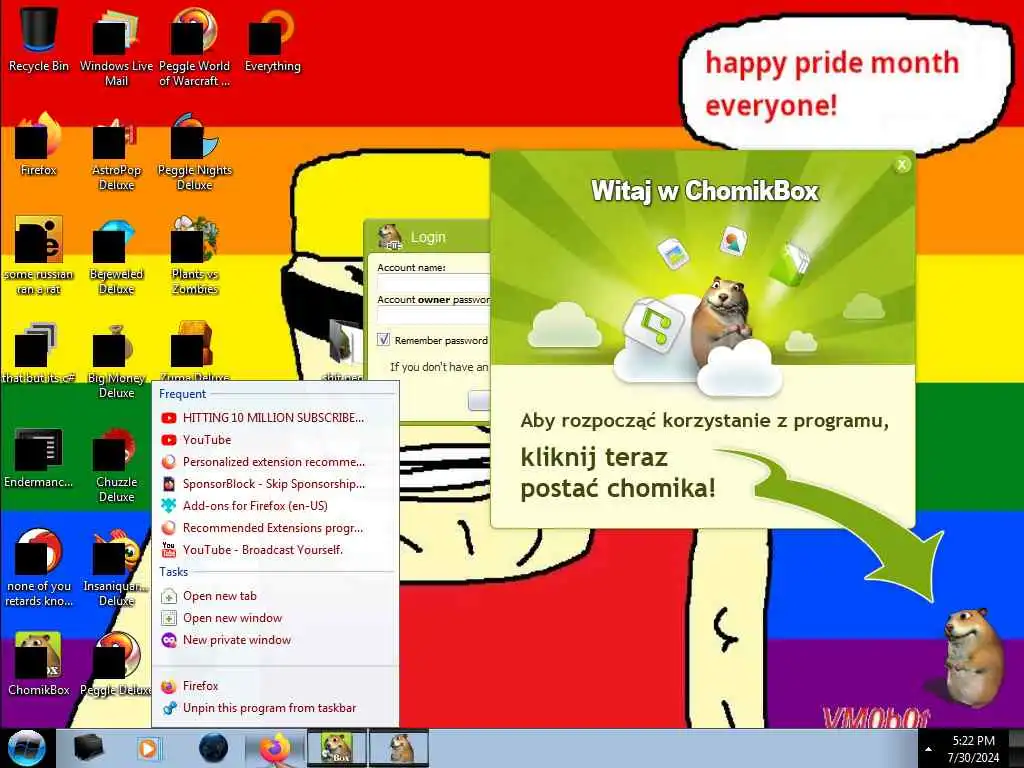Viewport: 1024px width, 768px height.
Task: Click the Account owner password field
Action: coord(434,315)
